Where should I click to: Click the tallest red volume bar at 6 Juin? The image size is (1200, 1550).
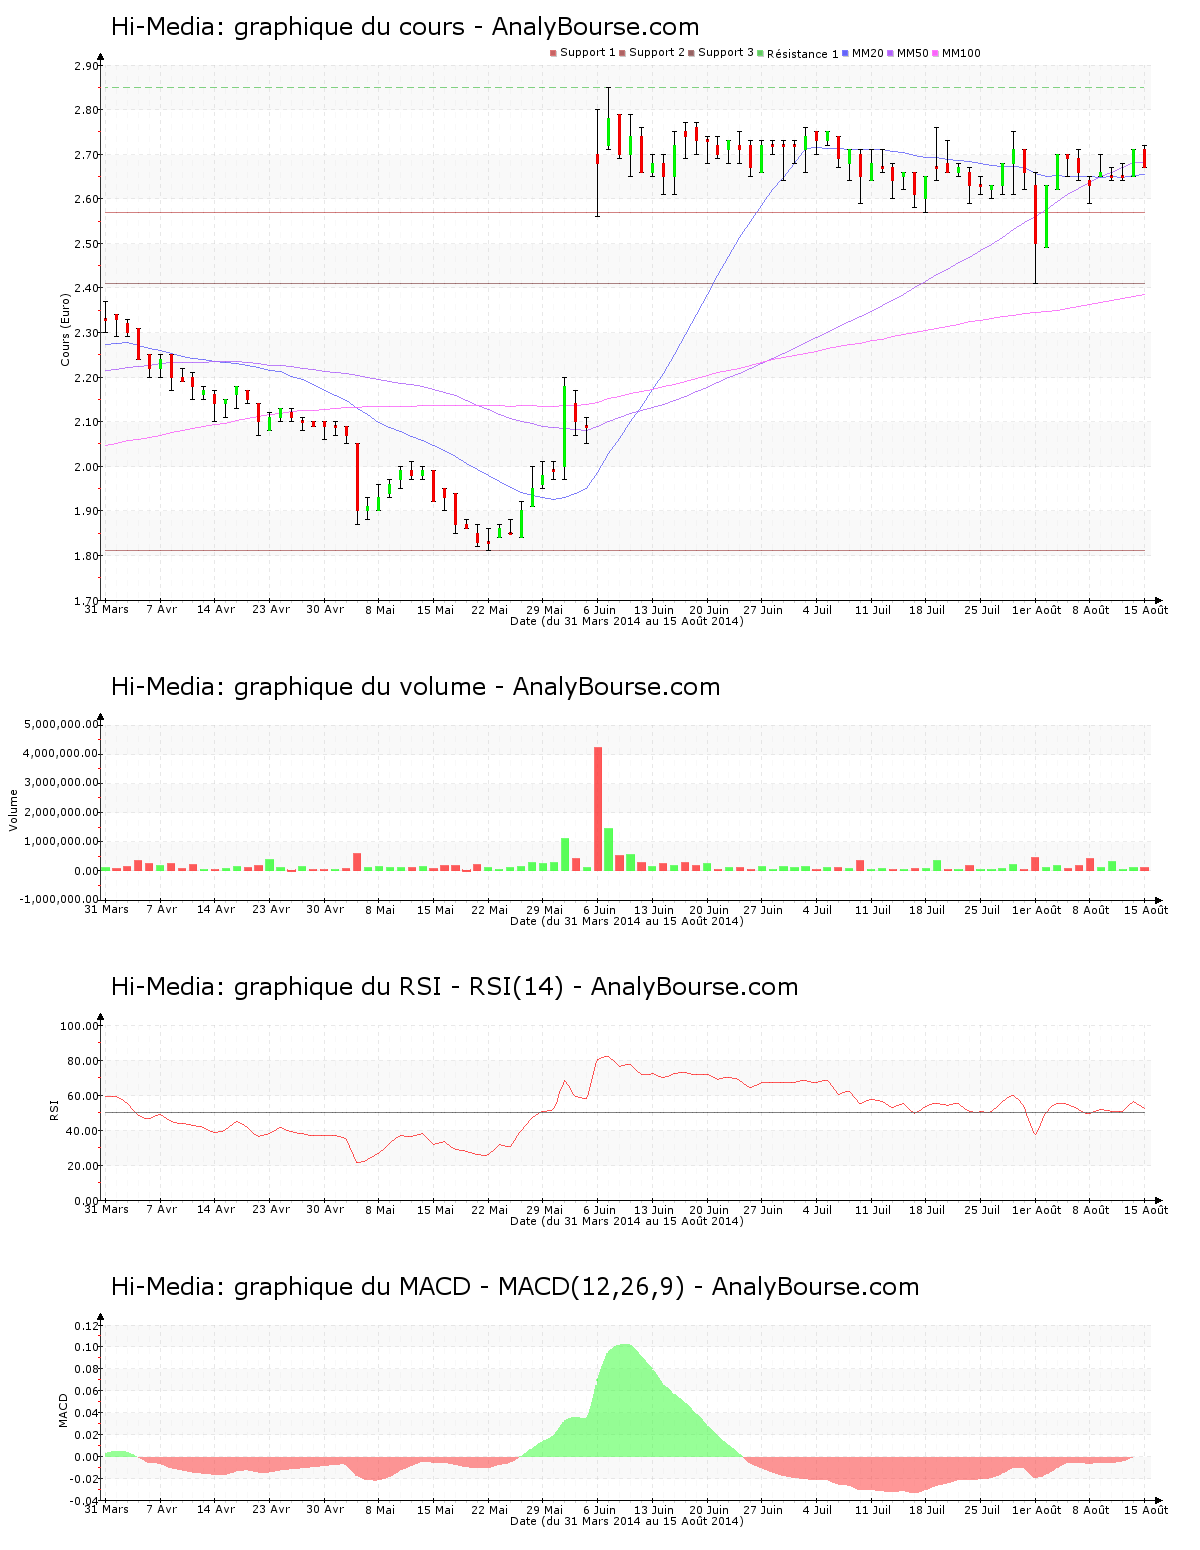(x=598, y=808)
